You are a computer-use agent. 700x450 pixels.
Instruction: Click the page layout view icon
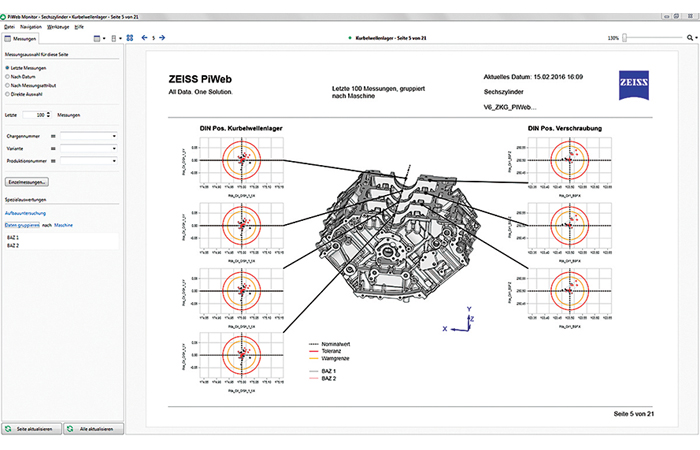pos(97,38)
